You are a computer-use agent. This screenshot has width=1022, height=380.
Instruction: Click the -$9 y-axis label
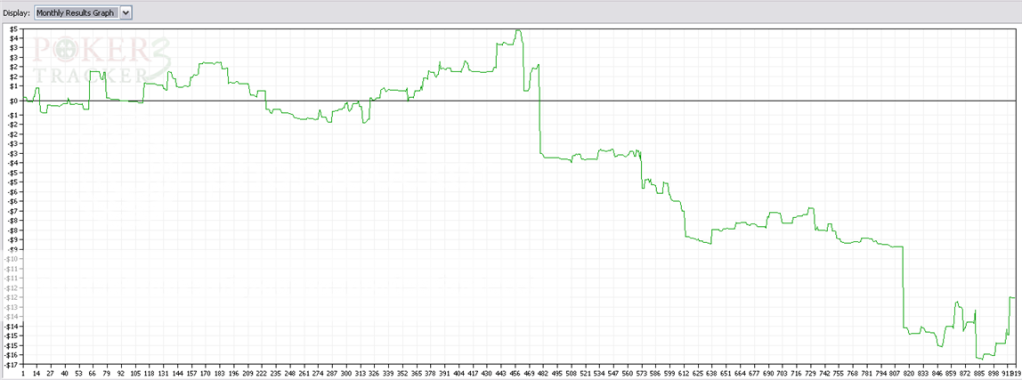(12, 249)
